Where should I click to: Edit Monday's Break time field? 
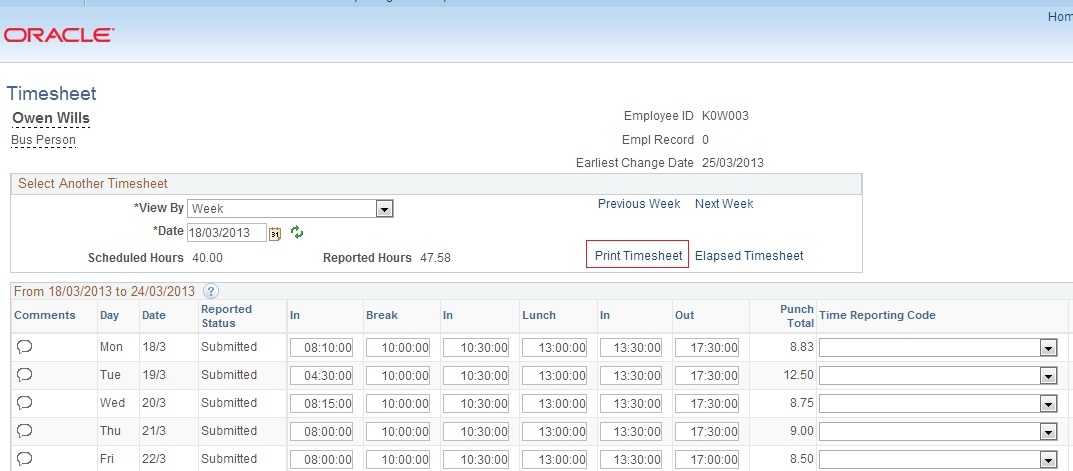(x=398, y=348)
